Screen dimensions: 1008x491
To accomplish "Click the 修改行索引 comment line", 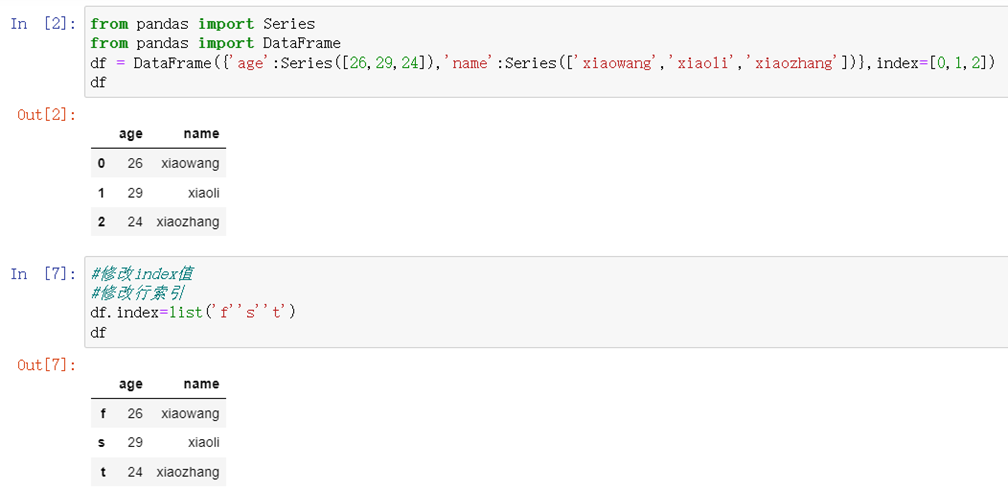I will click(138, 294).
